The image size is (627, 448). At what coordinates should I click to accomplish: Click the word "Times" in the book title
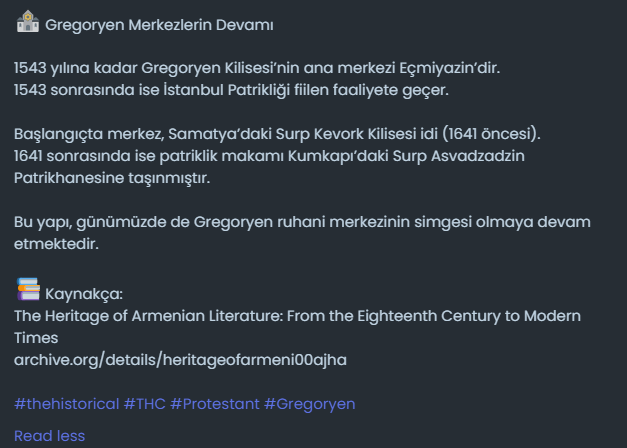pyautogui.click(x=36, y=337)
